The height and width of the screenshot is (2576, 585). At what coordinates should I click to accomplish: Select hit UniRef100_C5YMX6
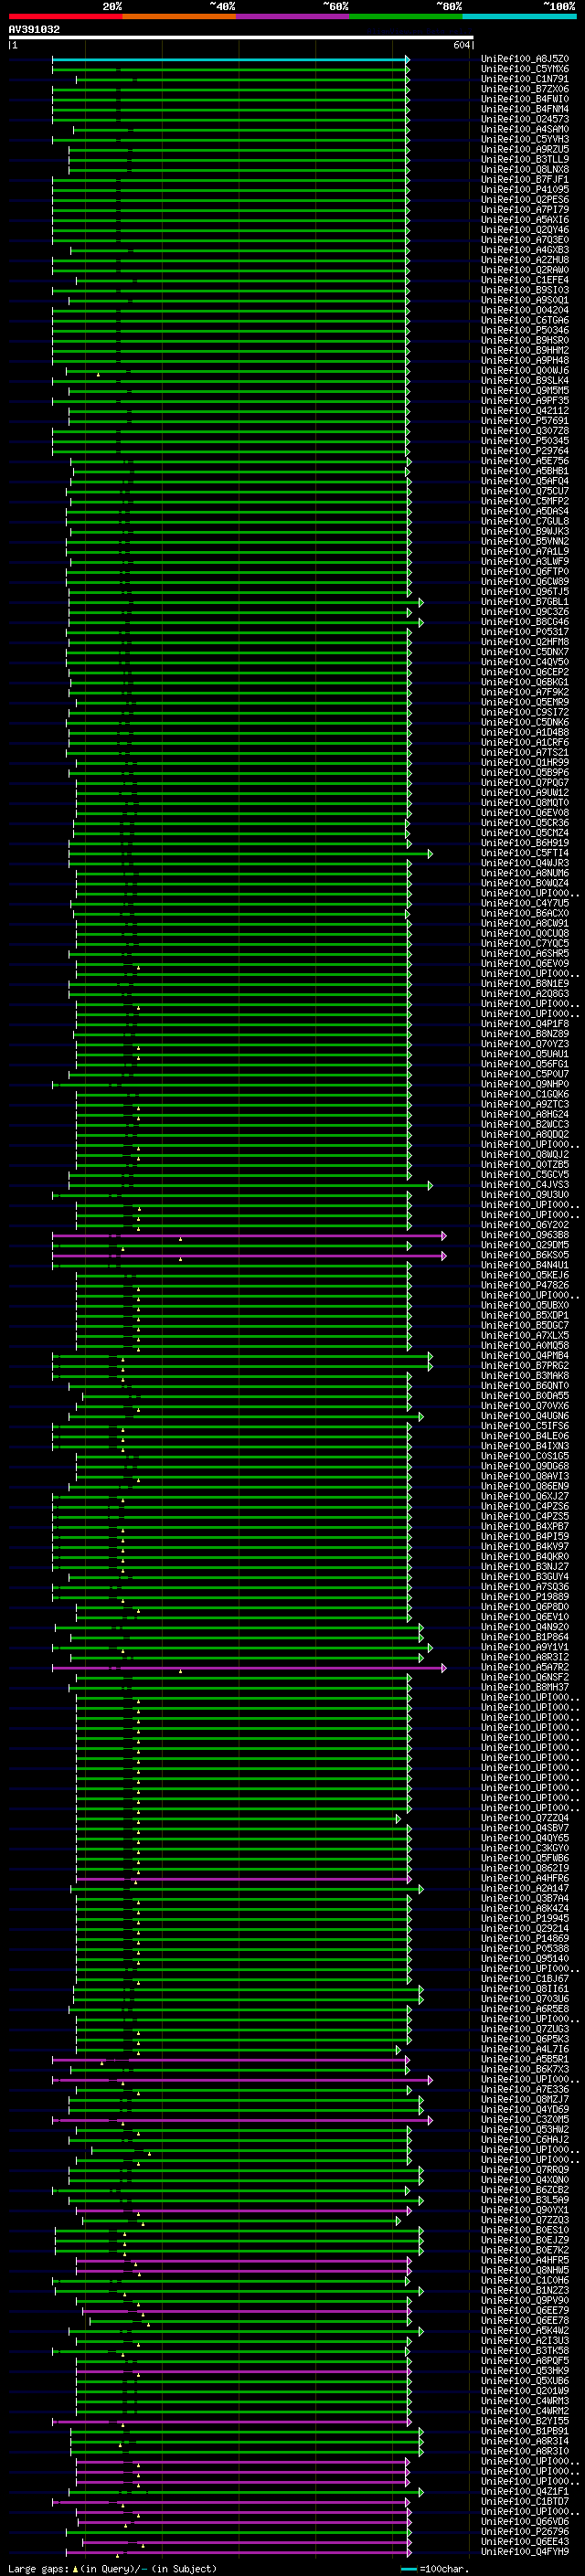[525, 69]
